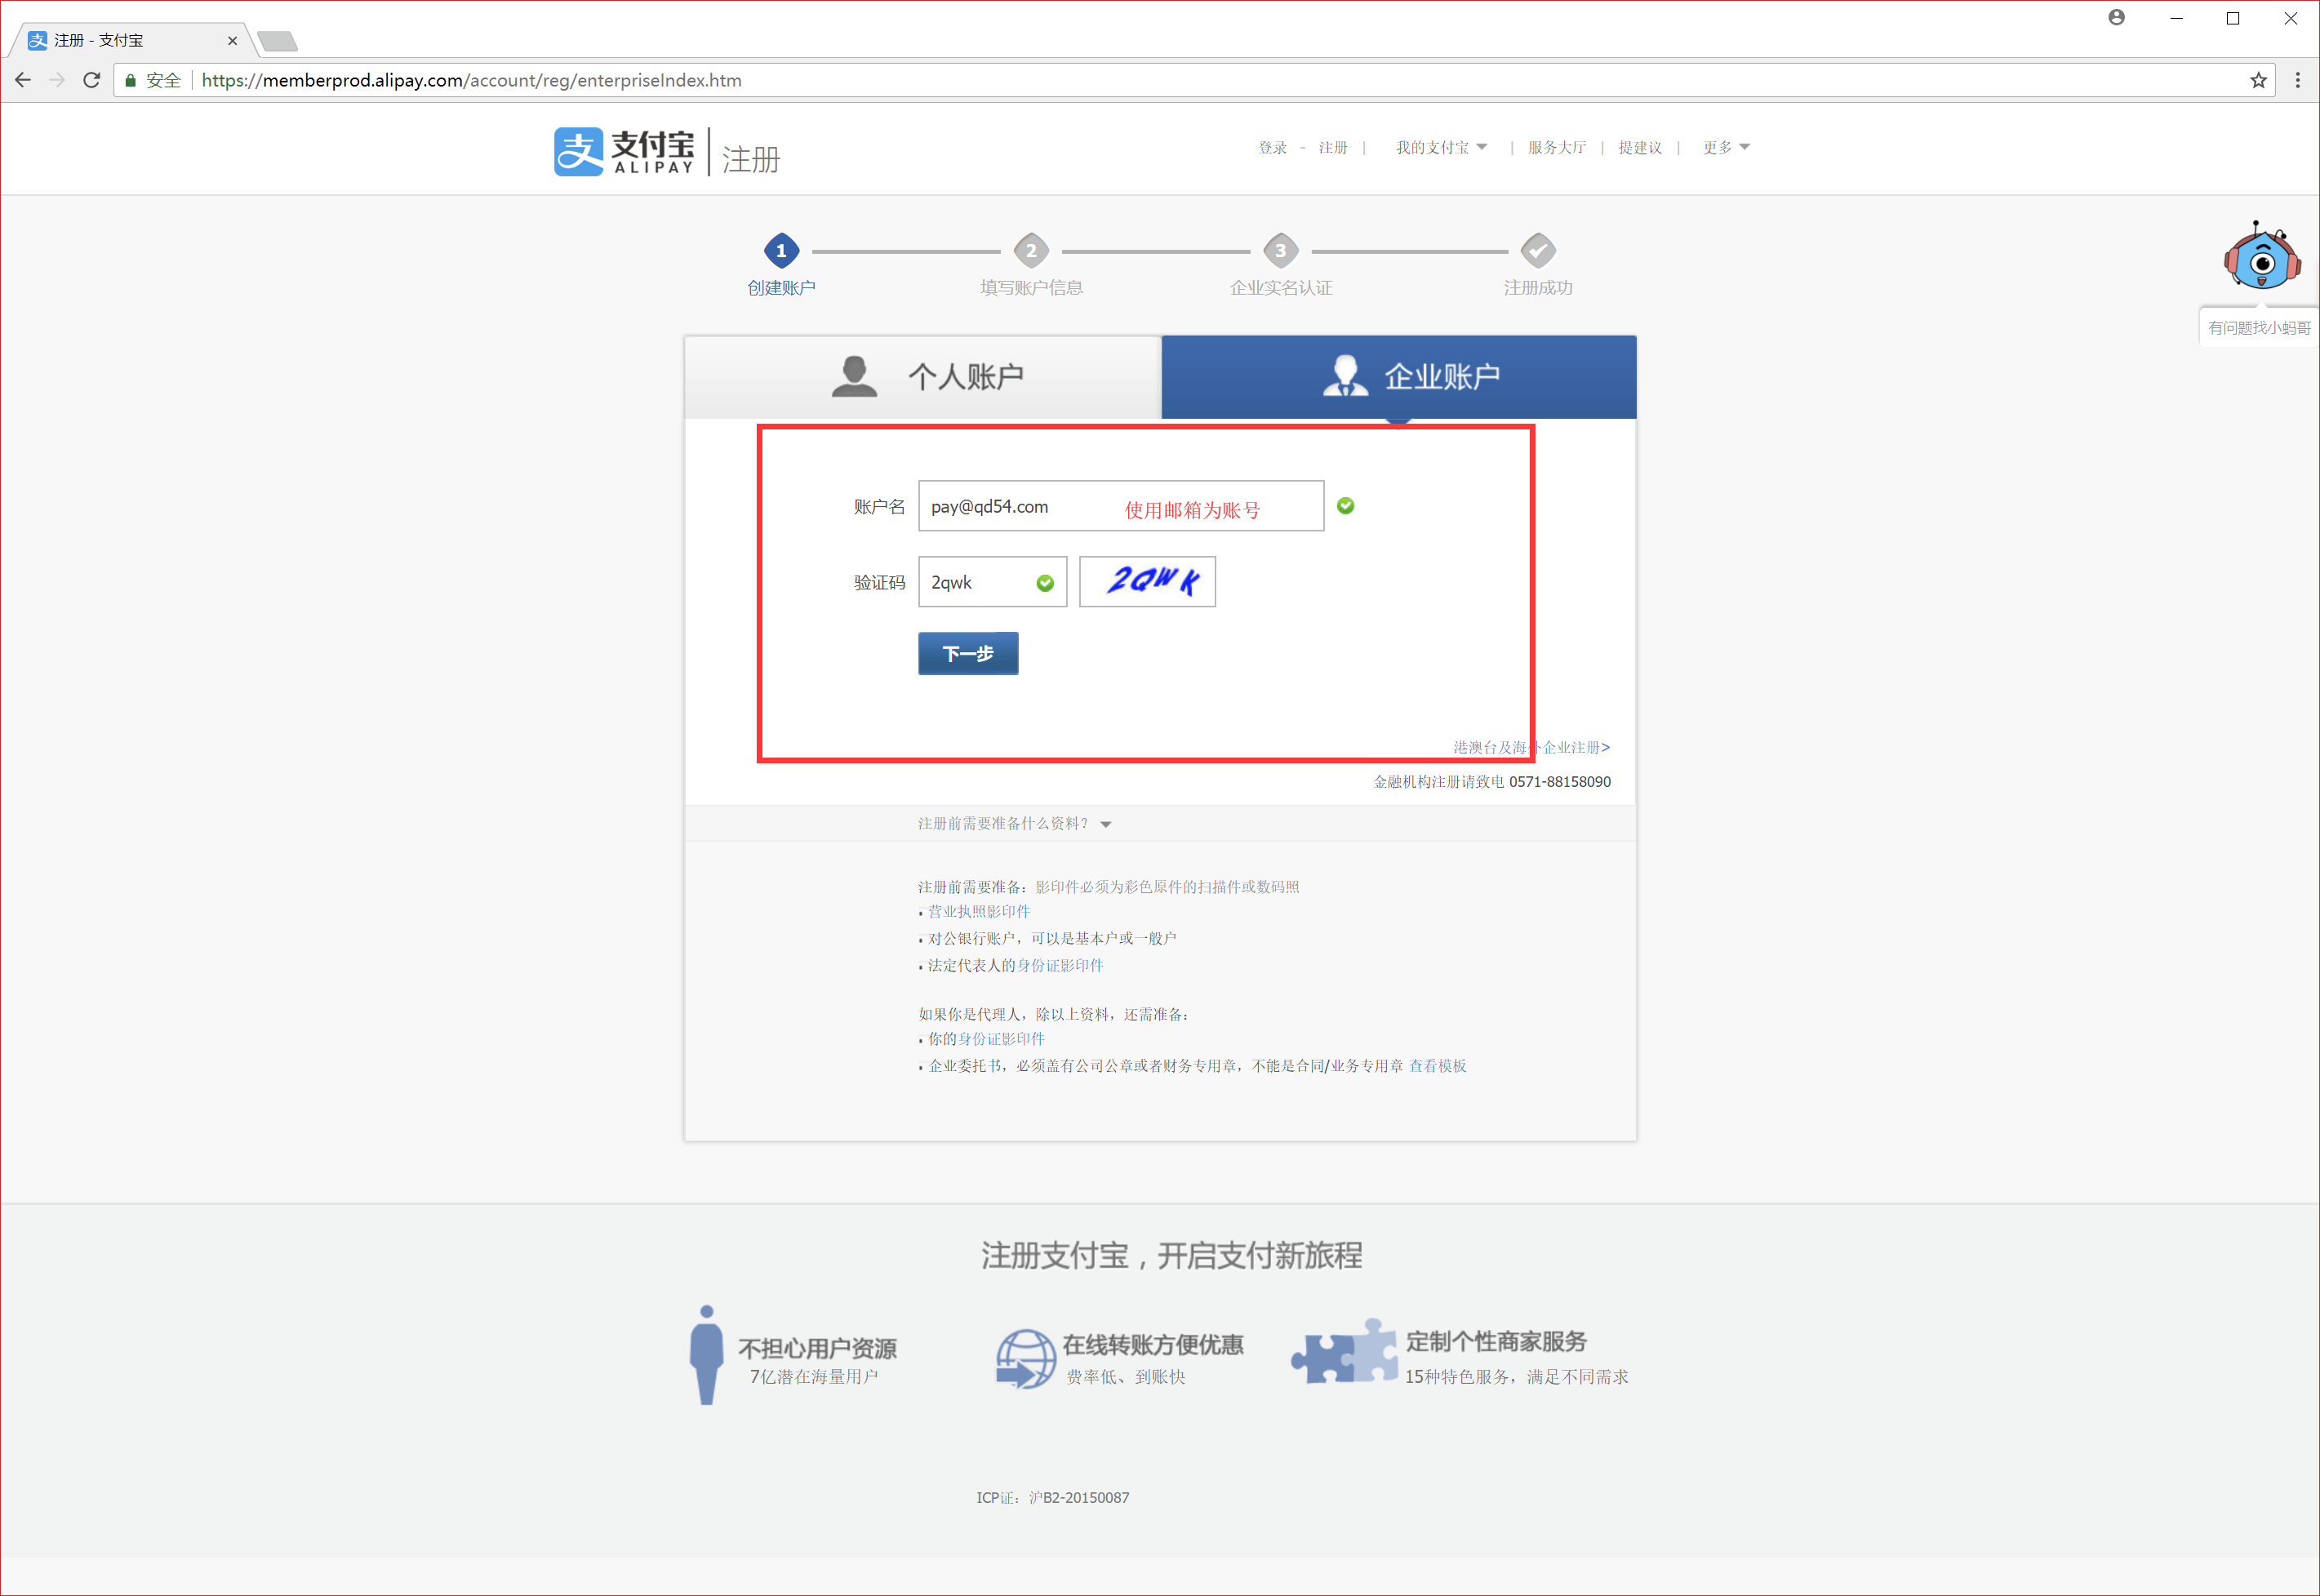Click the 登录 link in header
Screen dimensions: 2320x1596
click(x=1272, y=147)
